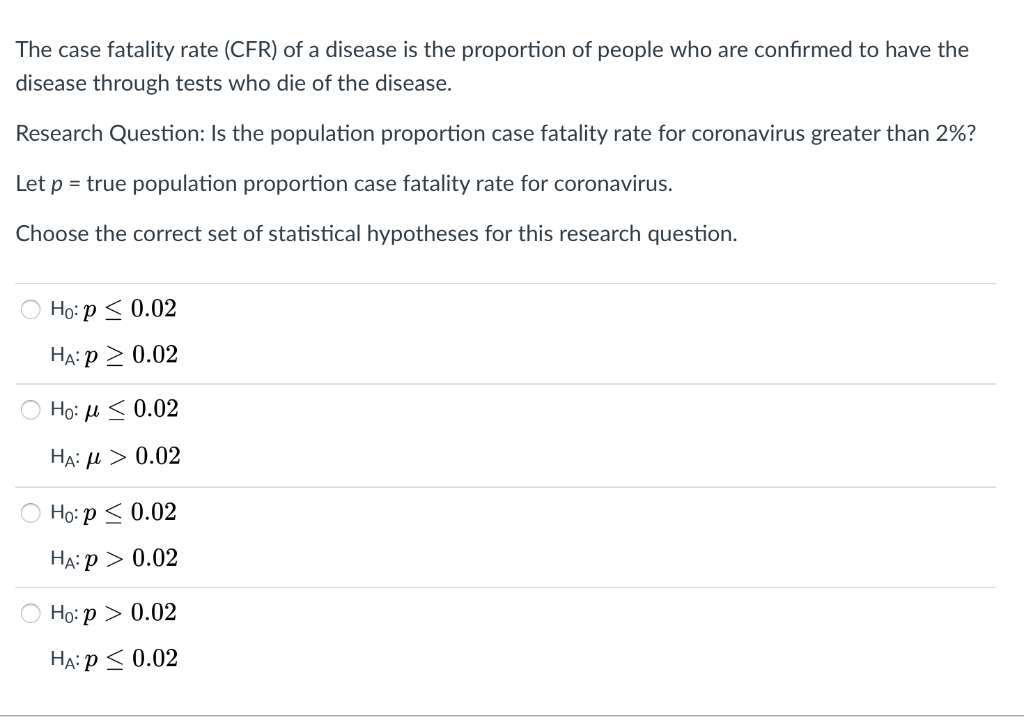Select the radio button for H₀: p > 0.02, Hₐ: p ≤ 0.02
The image size is (1024, 722).
(x=30, y=613)
